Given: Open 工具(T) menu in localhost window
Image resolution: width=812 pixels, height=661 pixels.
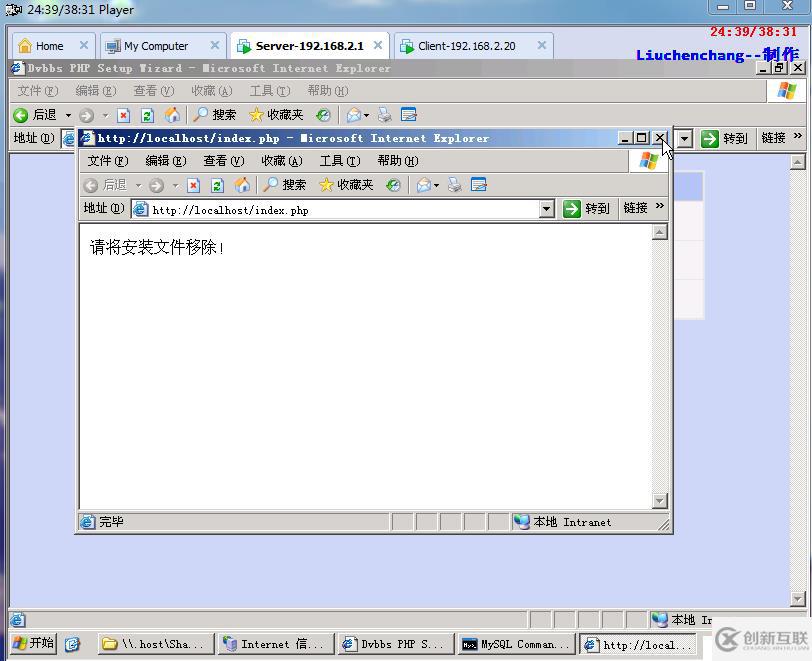Looking at the screenshot, I should pos(340,161).
